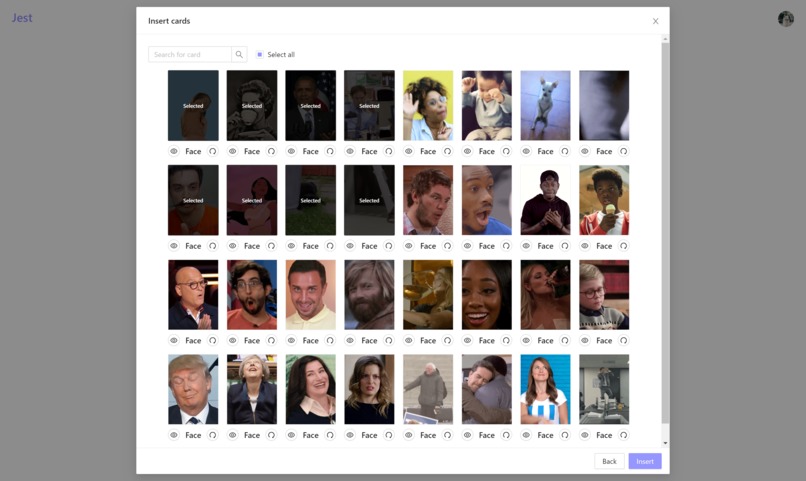Select the surprised plaid shirt man card

click(428, 200)
